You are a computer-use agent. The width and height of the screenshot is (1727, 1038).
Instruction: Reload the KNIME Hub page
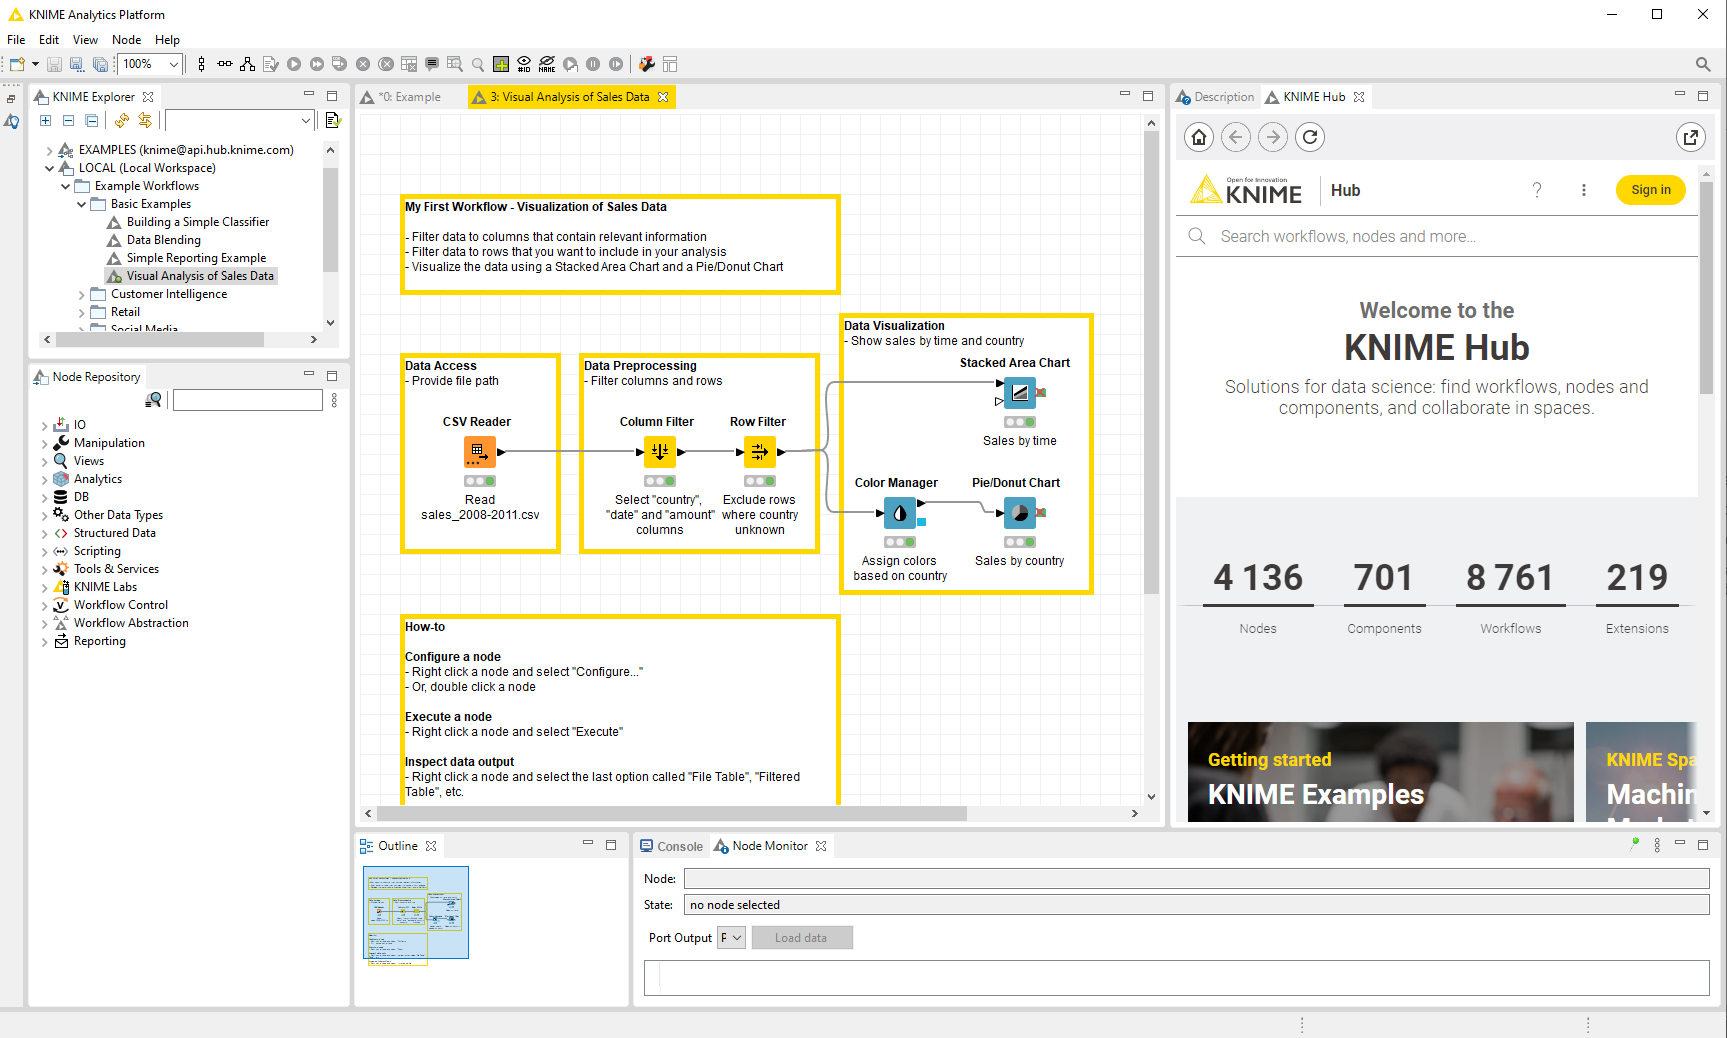[1310, 137]
